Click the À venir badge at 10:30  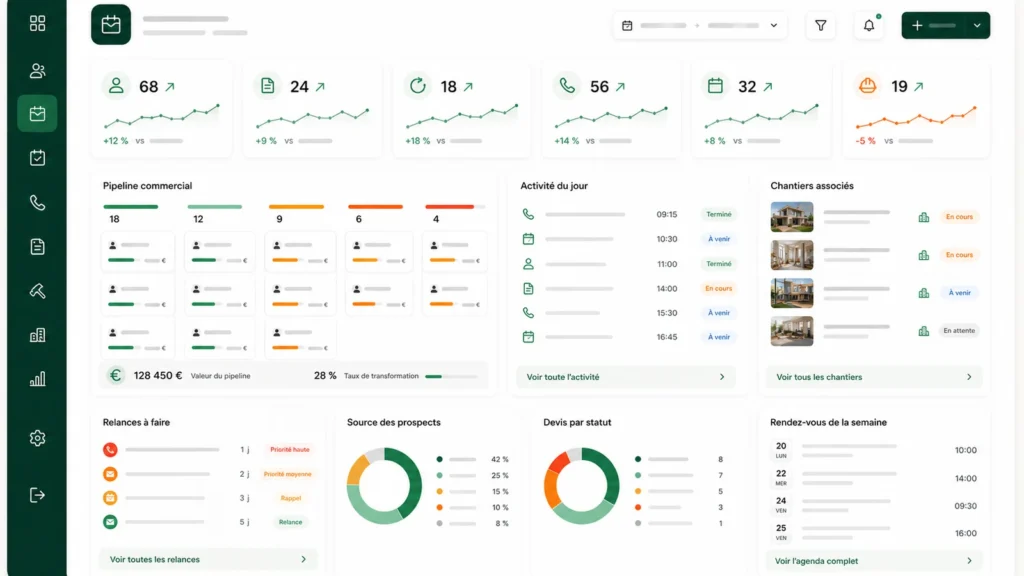pos(718,239)
